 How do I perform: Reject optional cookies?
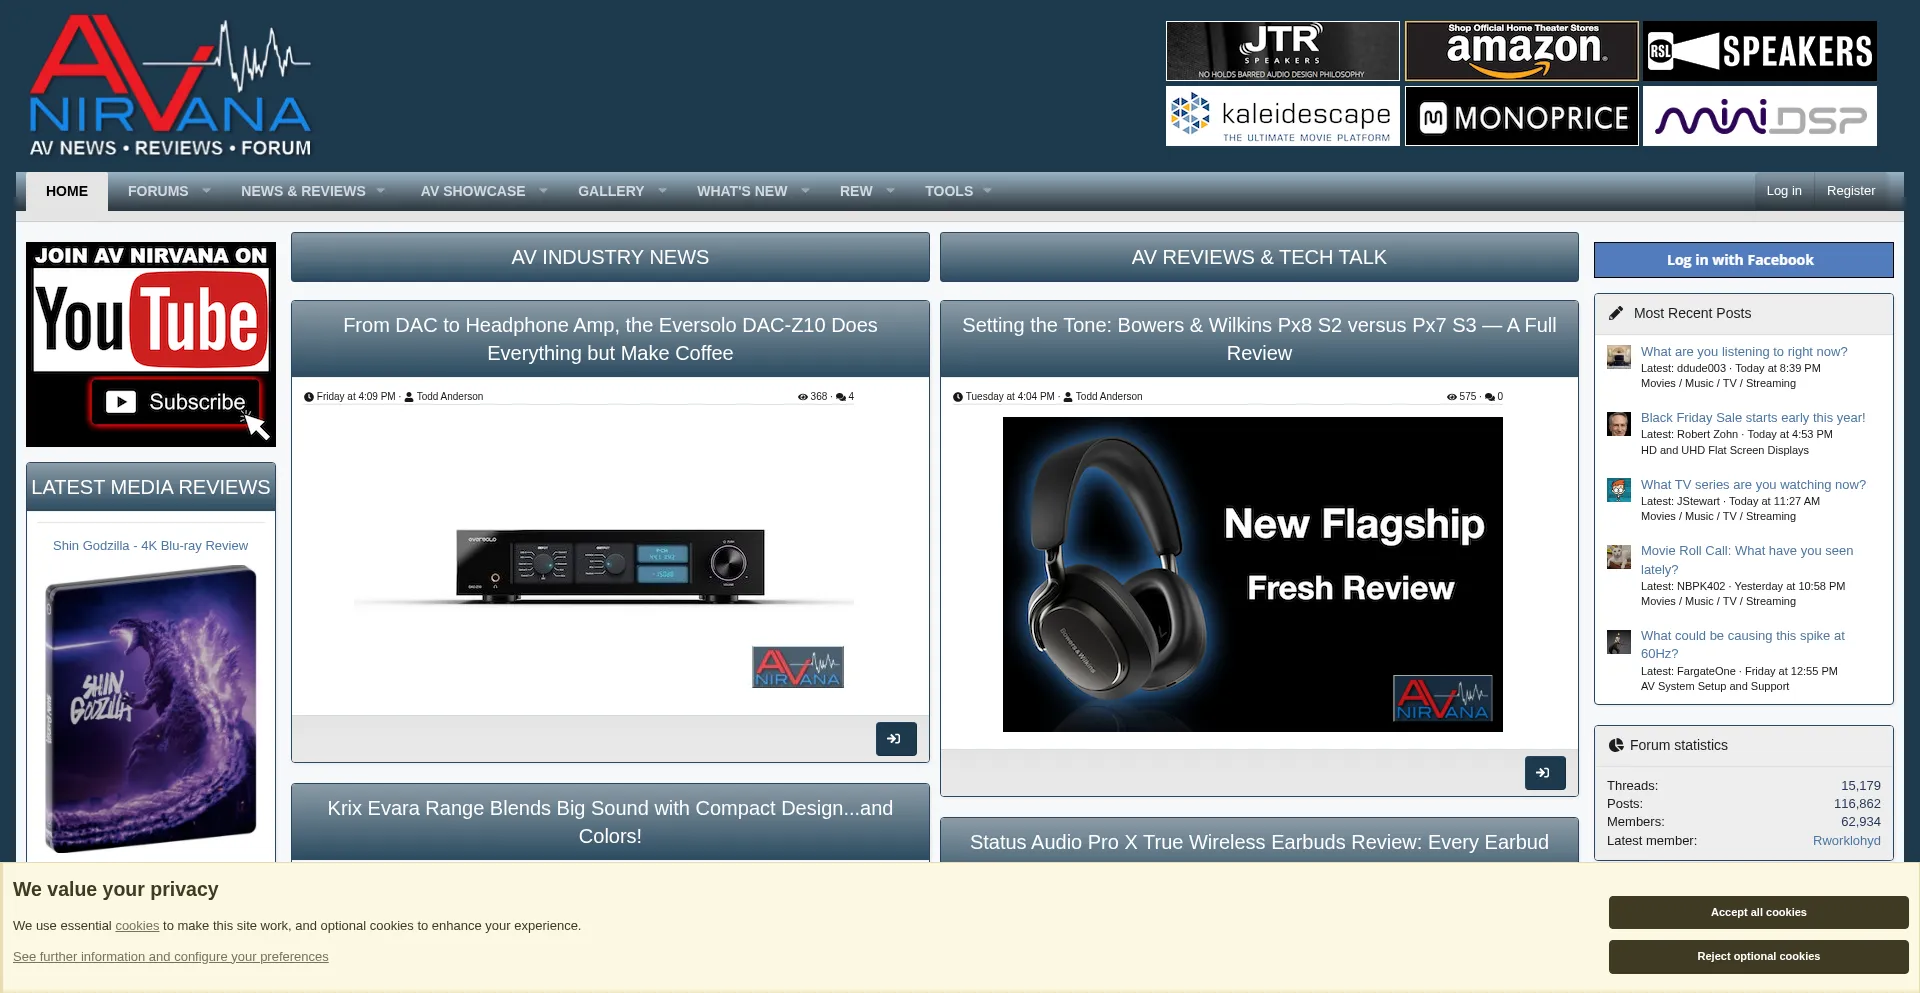[x=1757, y=956]
